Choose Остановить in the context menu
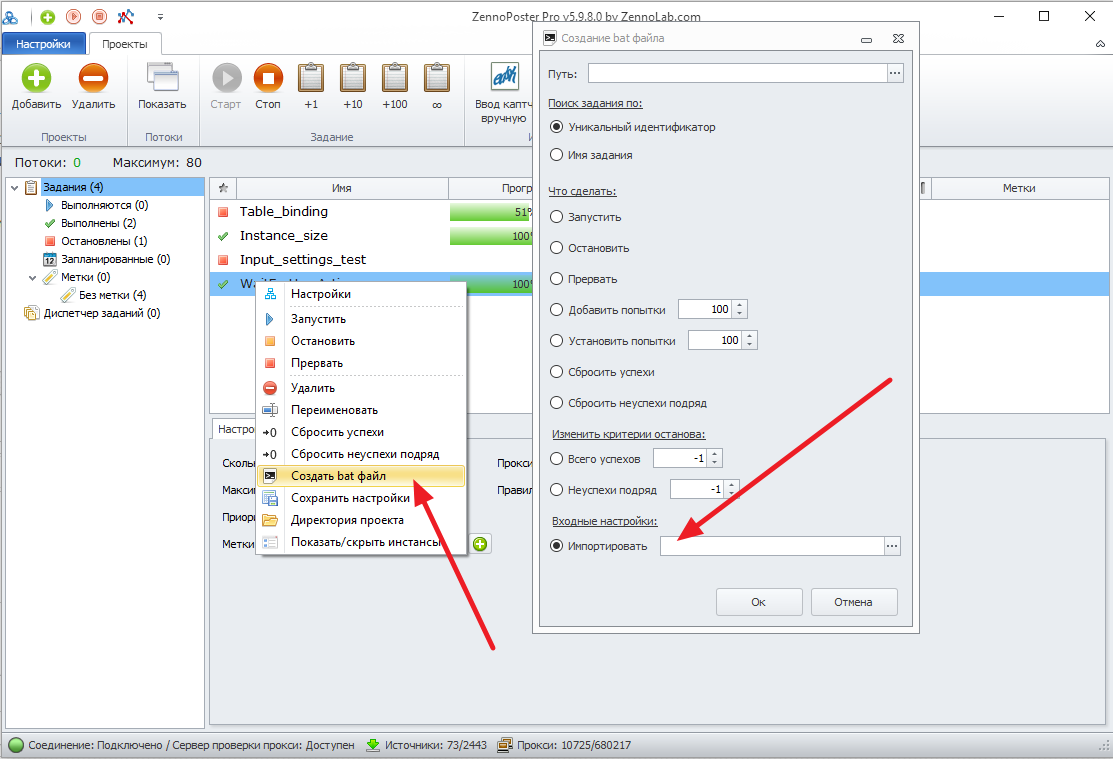The height and width of the screenshot is (759, 1113). 361,342
